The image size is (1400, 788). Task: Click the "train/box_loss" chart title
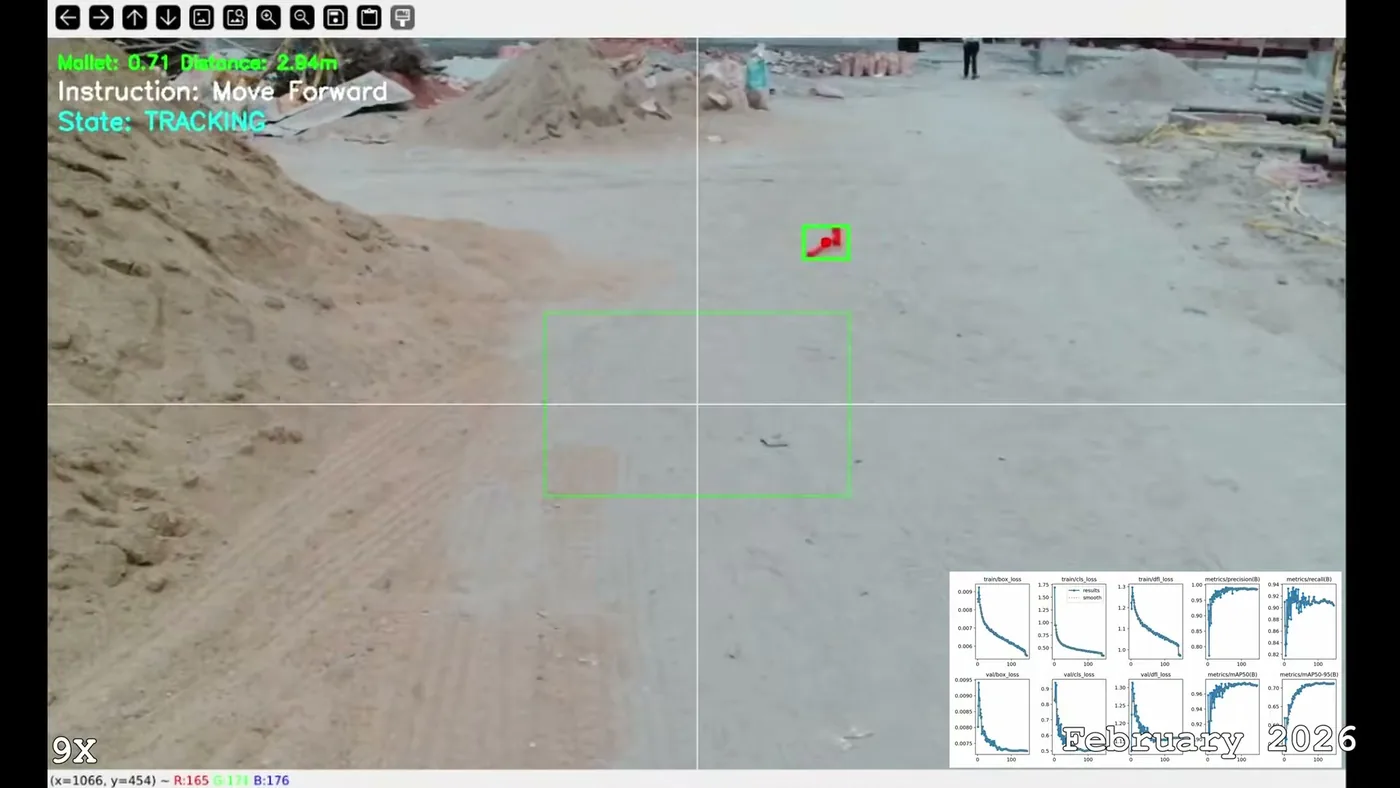pyautogui.click(x=1003, y=580)
